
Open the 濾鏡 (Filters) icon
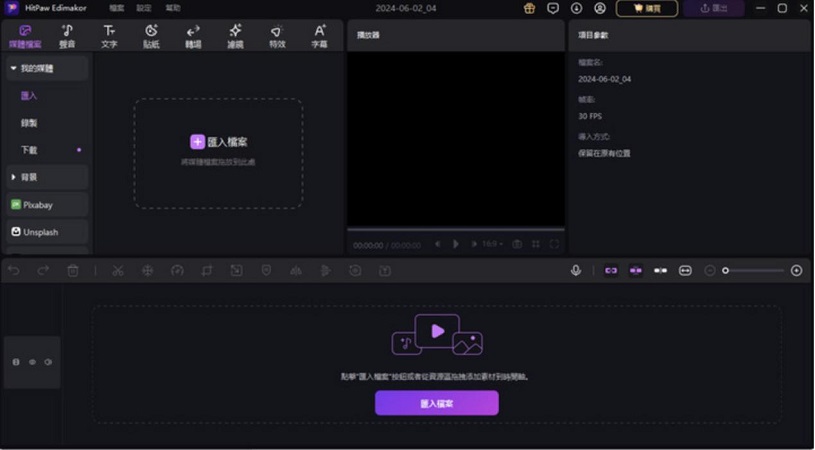click(x=235, y=36)
